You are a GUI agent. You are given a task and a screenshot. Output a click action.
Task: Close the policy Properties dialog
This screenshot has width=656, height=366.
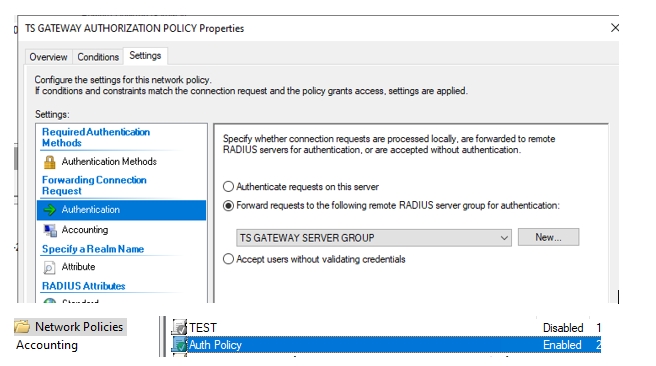615,28
